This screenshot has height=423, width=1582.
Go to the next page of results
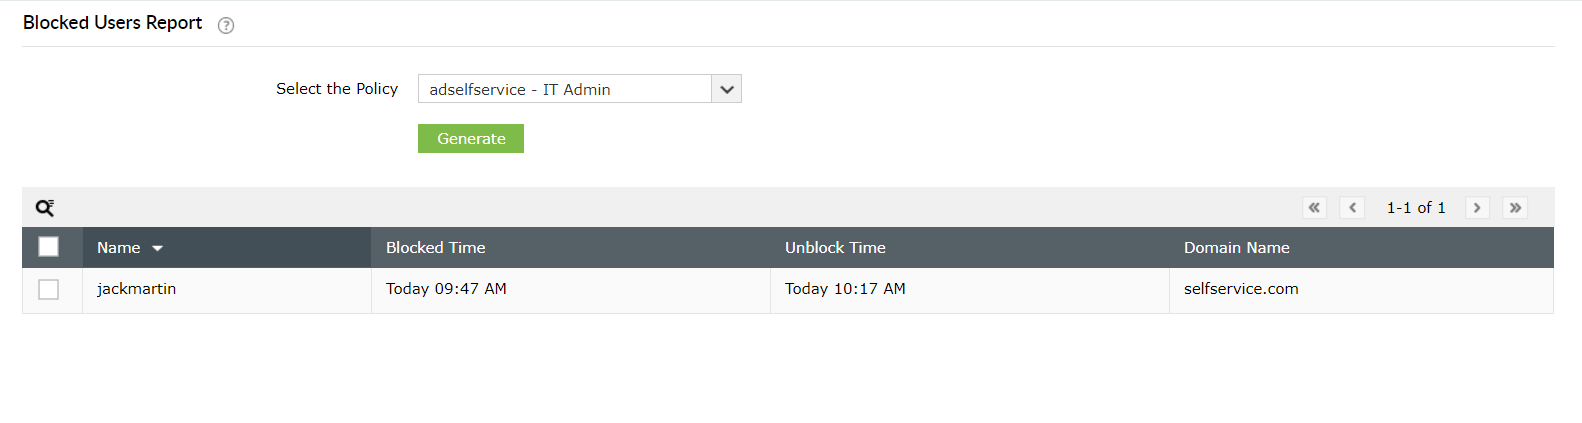tap(1477, 208)
